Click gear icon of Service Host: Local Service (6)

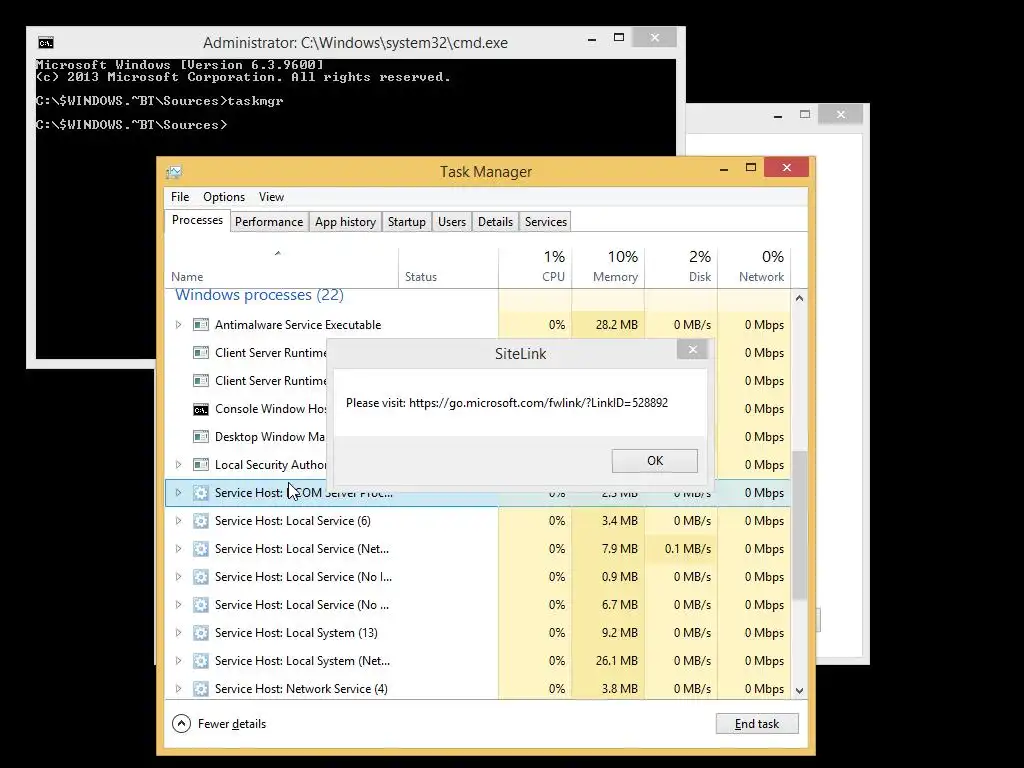(x=201, y=521)
